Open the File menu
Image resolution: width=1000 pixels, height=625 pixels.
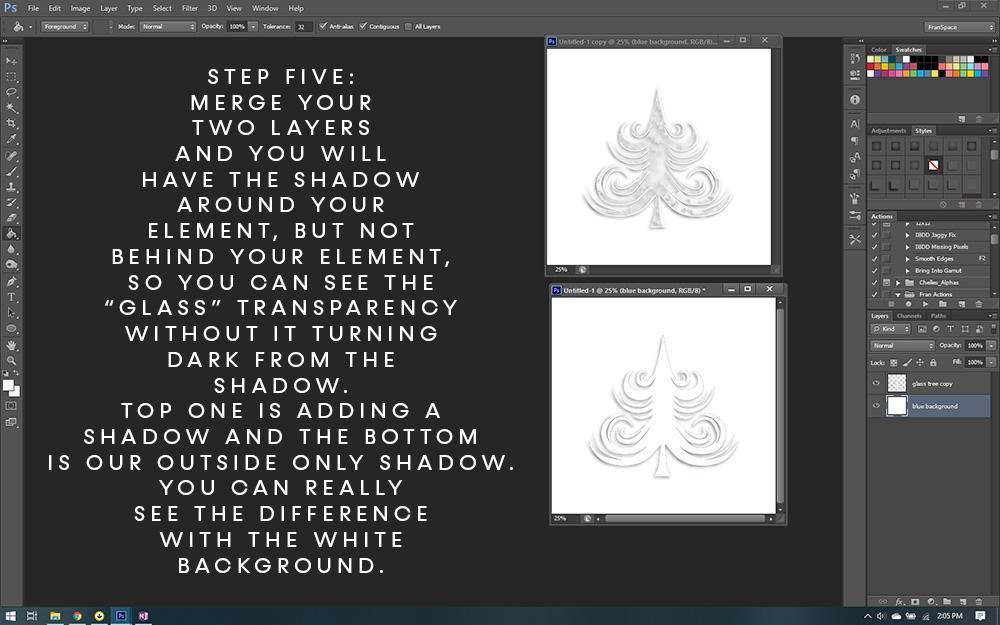click(33, 8)
